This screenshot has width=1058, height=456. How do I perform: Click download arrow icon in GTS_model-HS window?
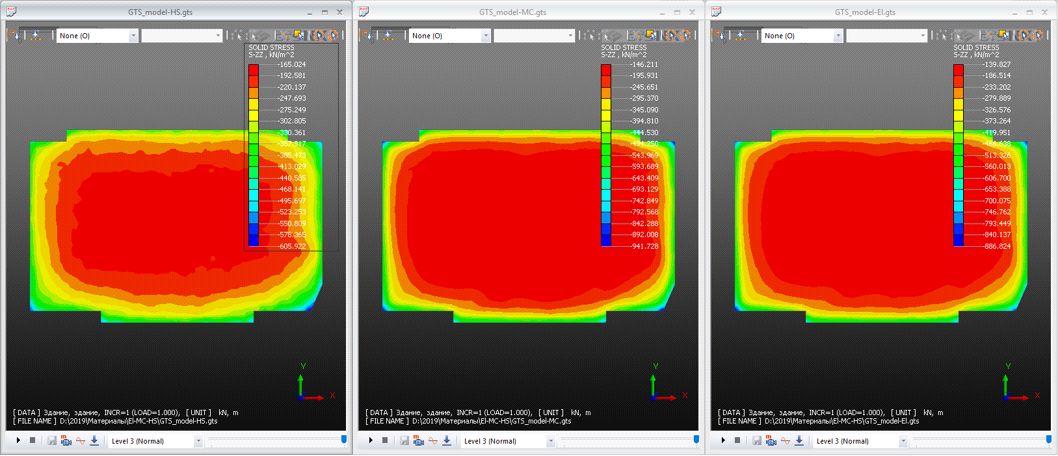[94, 441]
